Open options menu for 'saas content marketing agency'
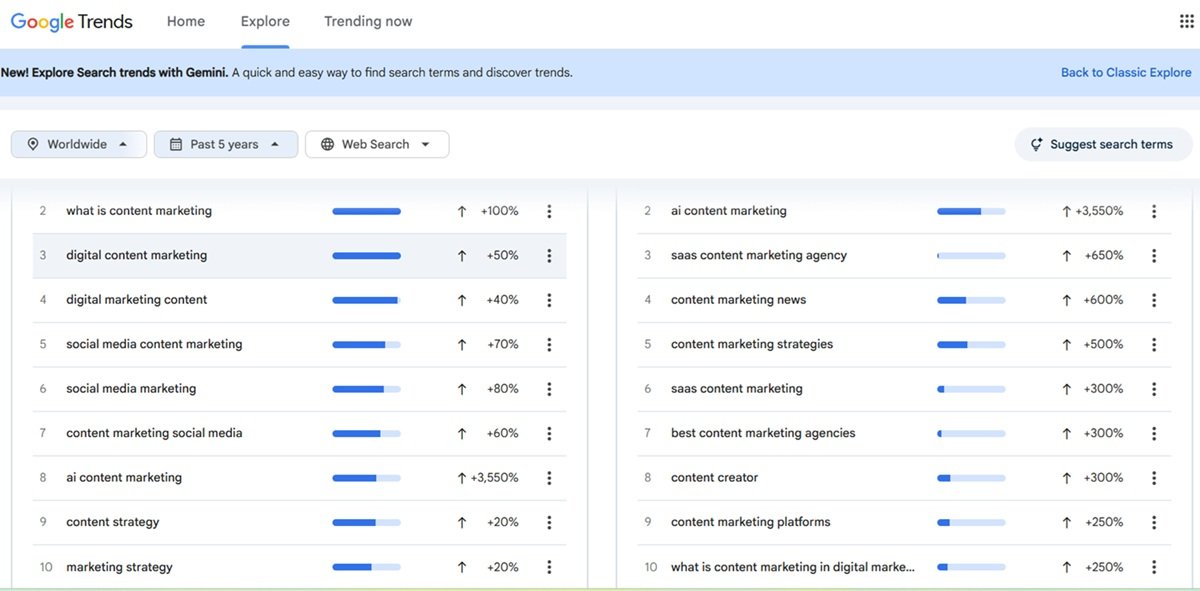 1154,256
